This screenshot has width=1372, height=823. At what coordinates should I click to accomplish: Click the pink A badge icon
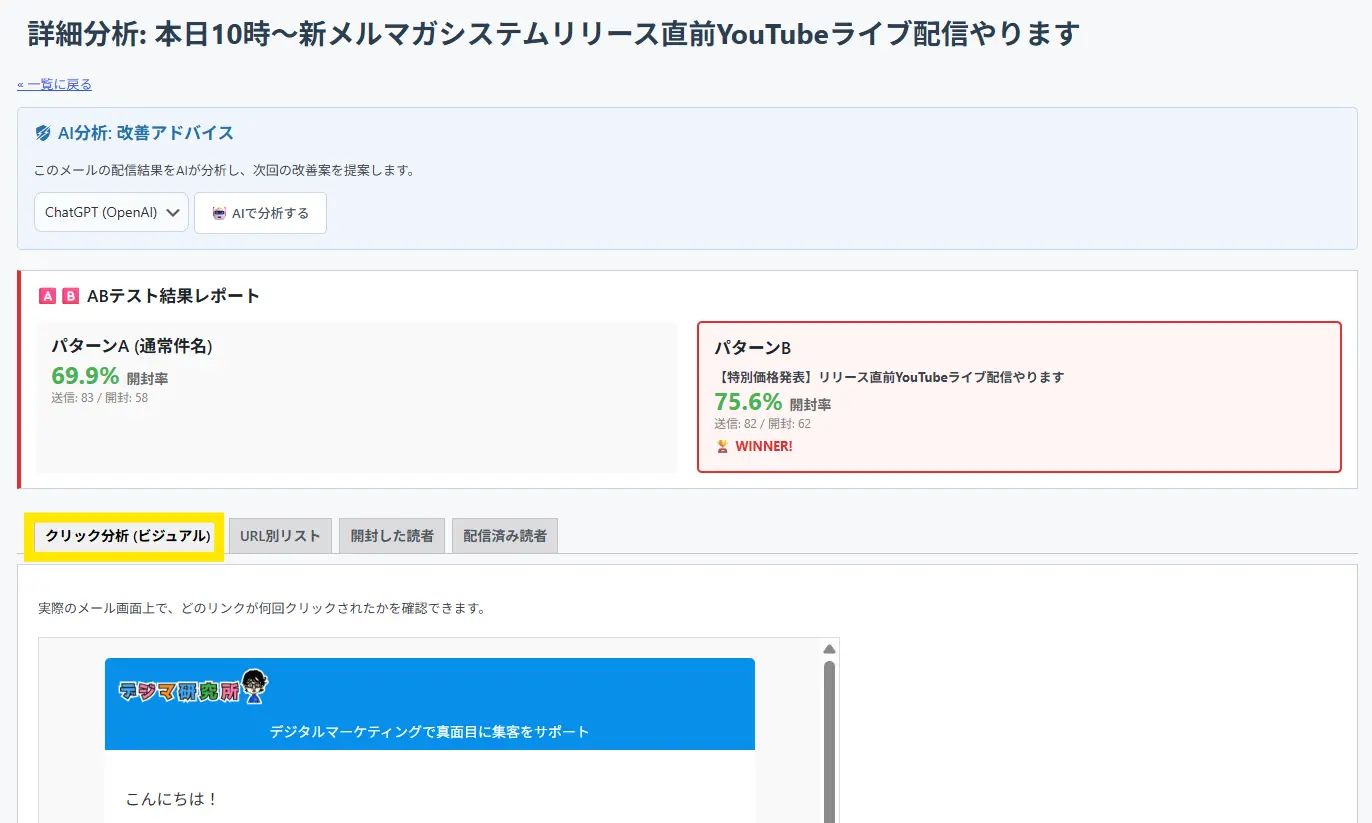click(x=47, y=296)
